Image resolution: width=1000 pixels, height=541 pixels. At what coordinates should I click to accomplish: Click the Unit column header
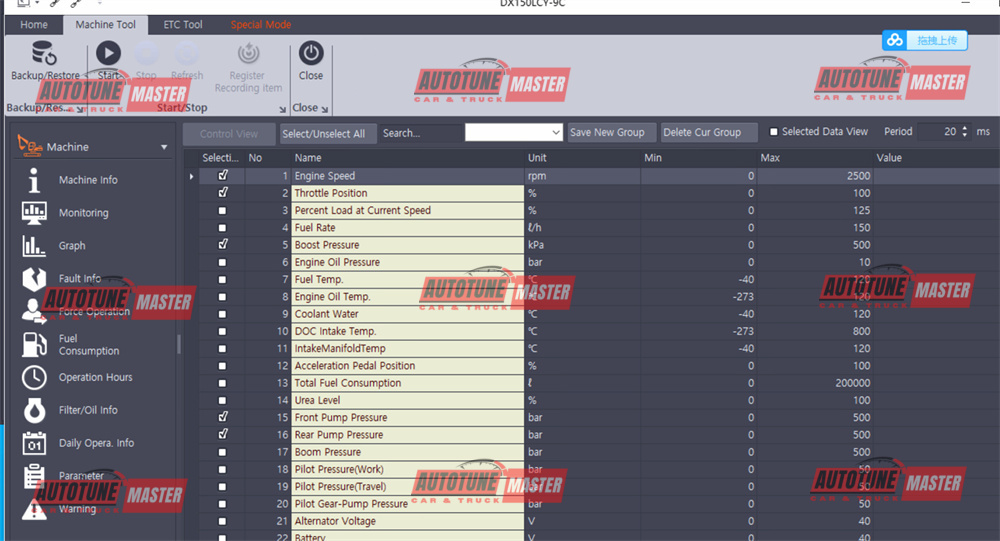582,158
